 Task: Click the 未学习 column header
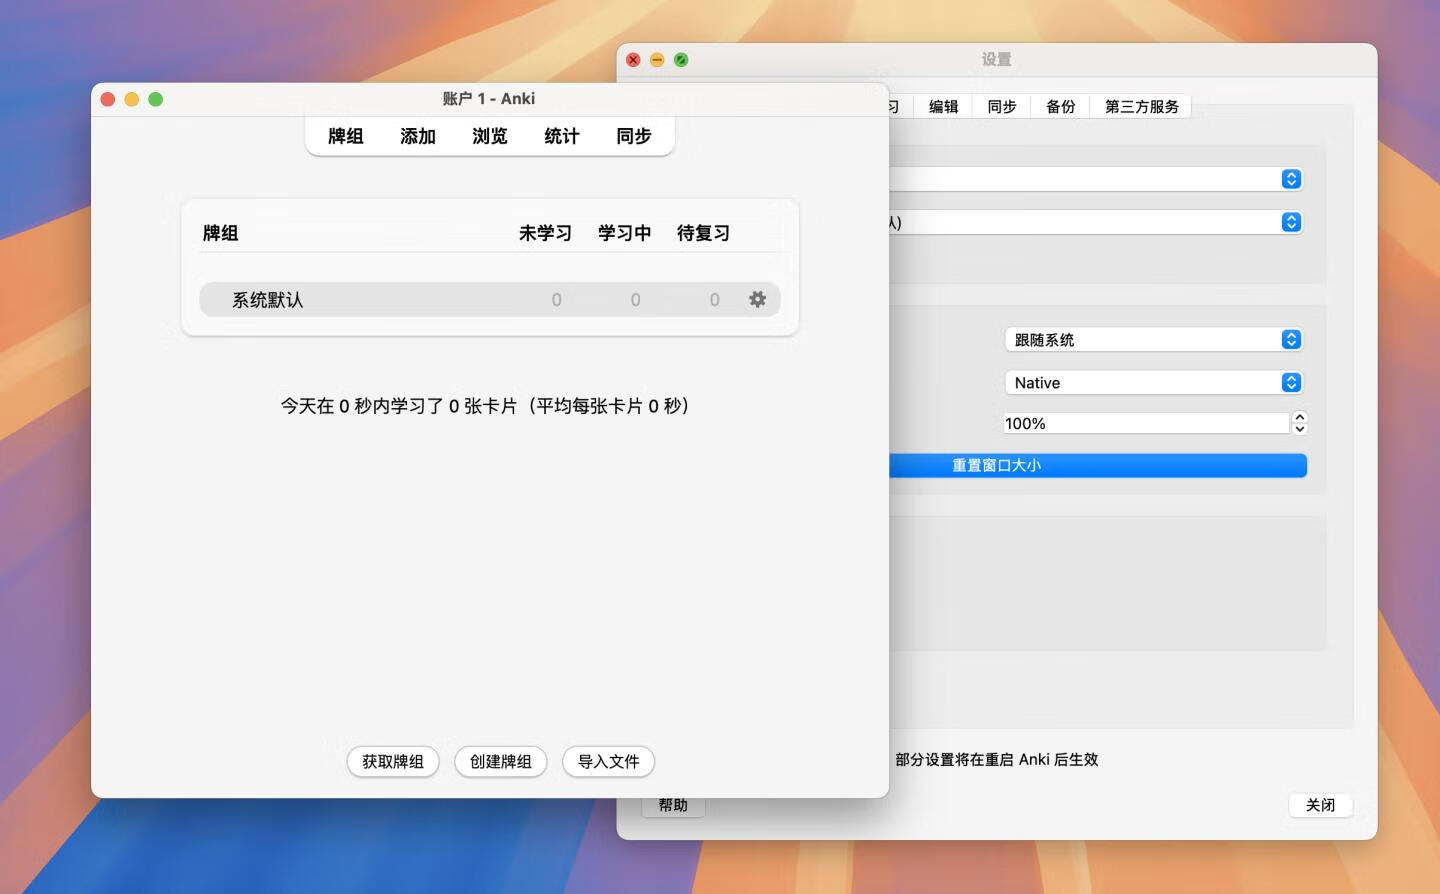545,233
